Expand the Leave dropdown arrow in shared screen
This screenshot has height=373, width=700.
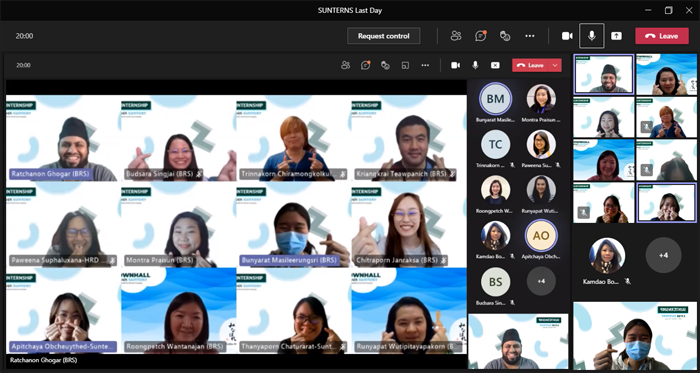555,65
